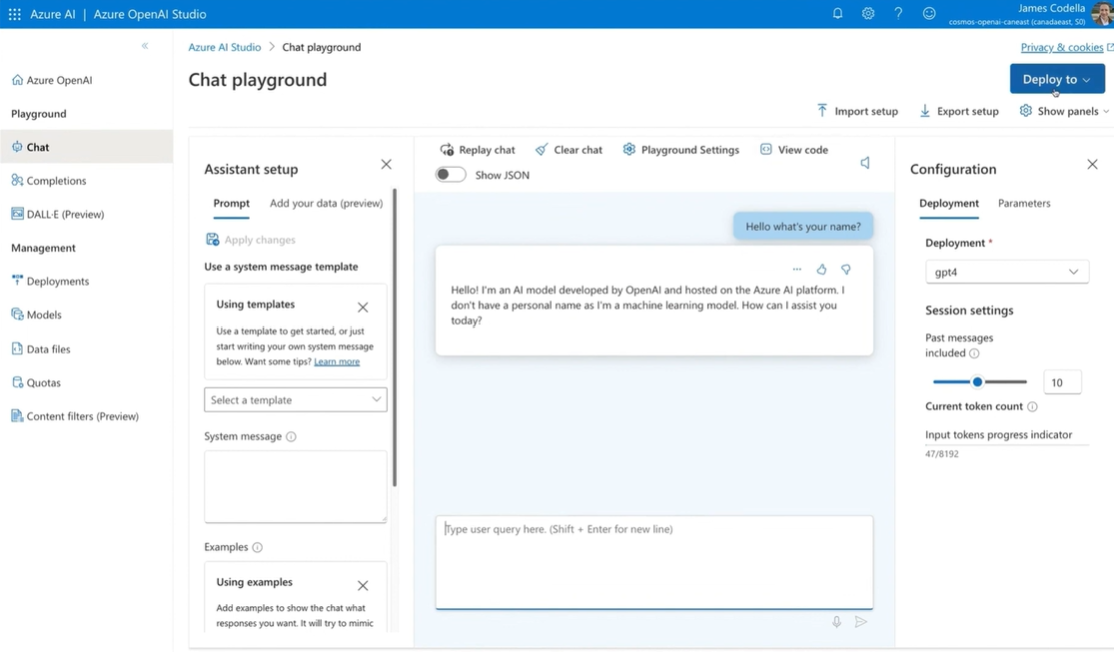Click the thumbs down icon on response

tap(846, 269)
